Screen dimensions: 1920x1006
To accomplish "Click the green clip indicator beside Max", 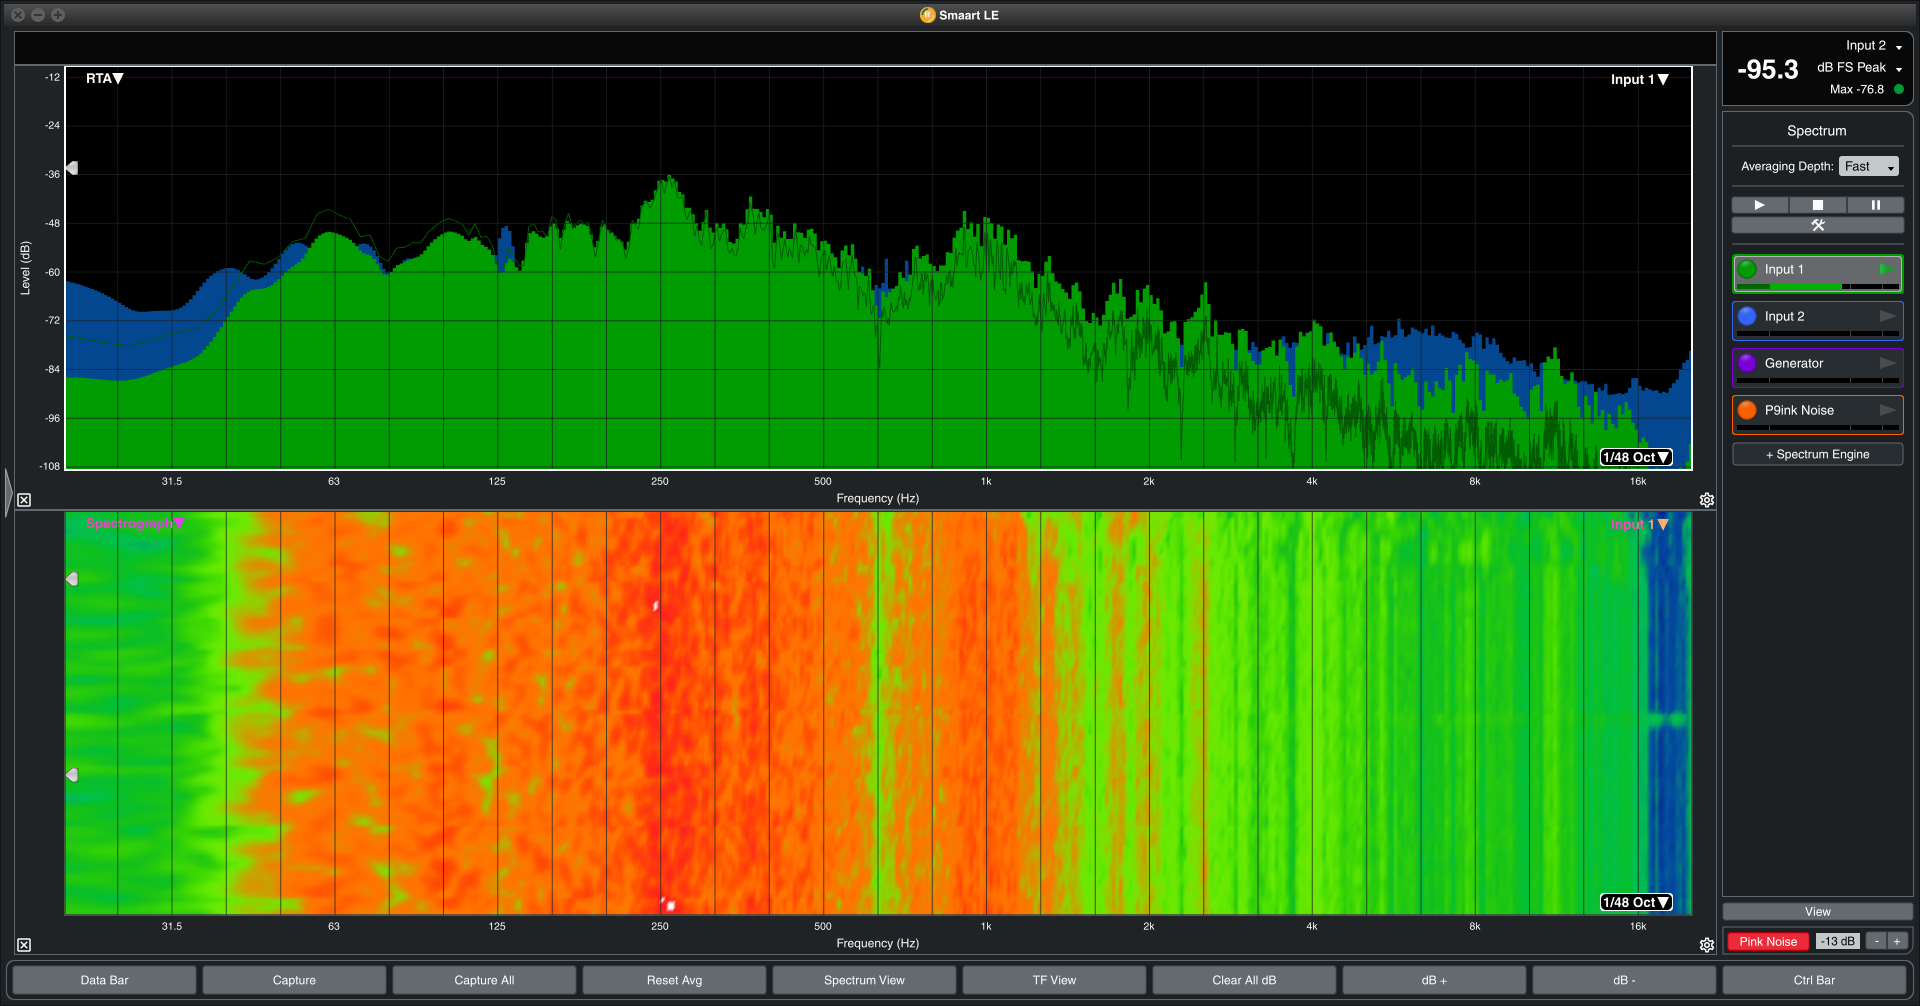I will (1899, 89).
